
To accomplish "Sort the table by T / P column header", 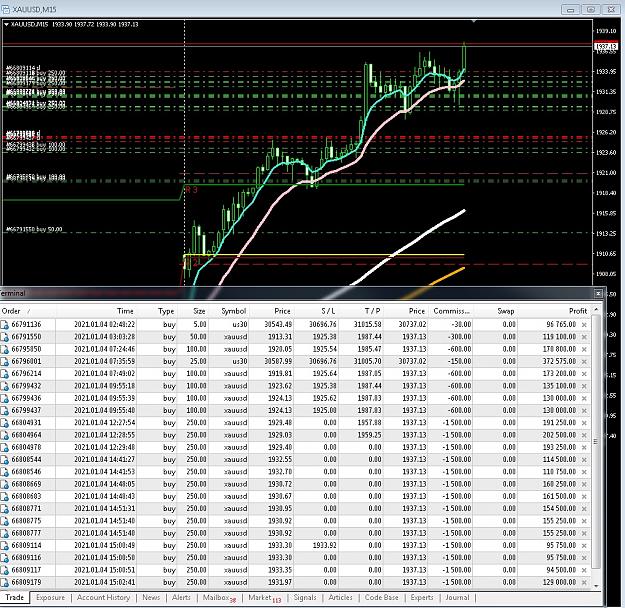I will pos(372,311).
